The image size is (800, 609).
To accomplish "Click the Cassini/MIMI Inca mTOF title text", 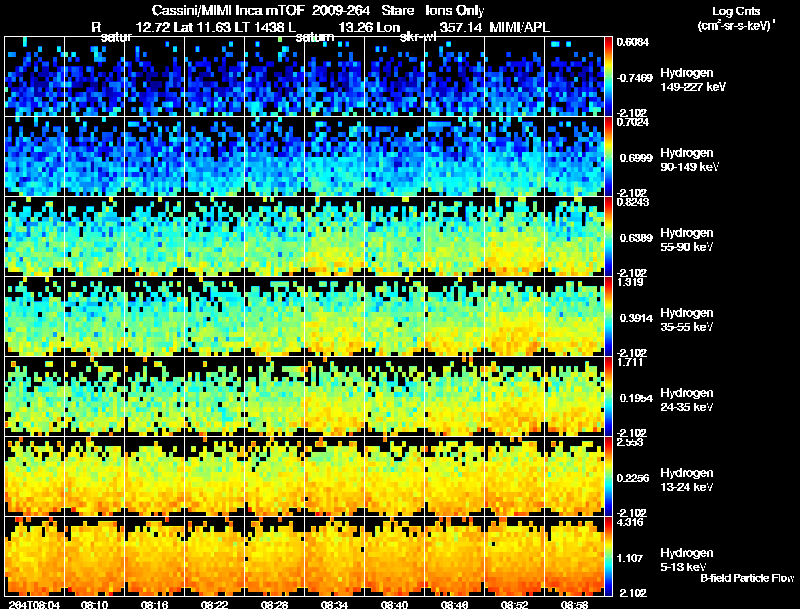I will pos(229,10).
